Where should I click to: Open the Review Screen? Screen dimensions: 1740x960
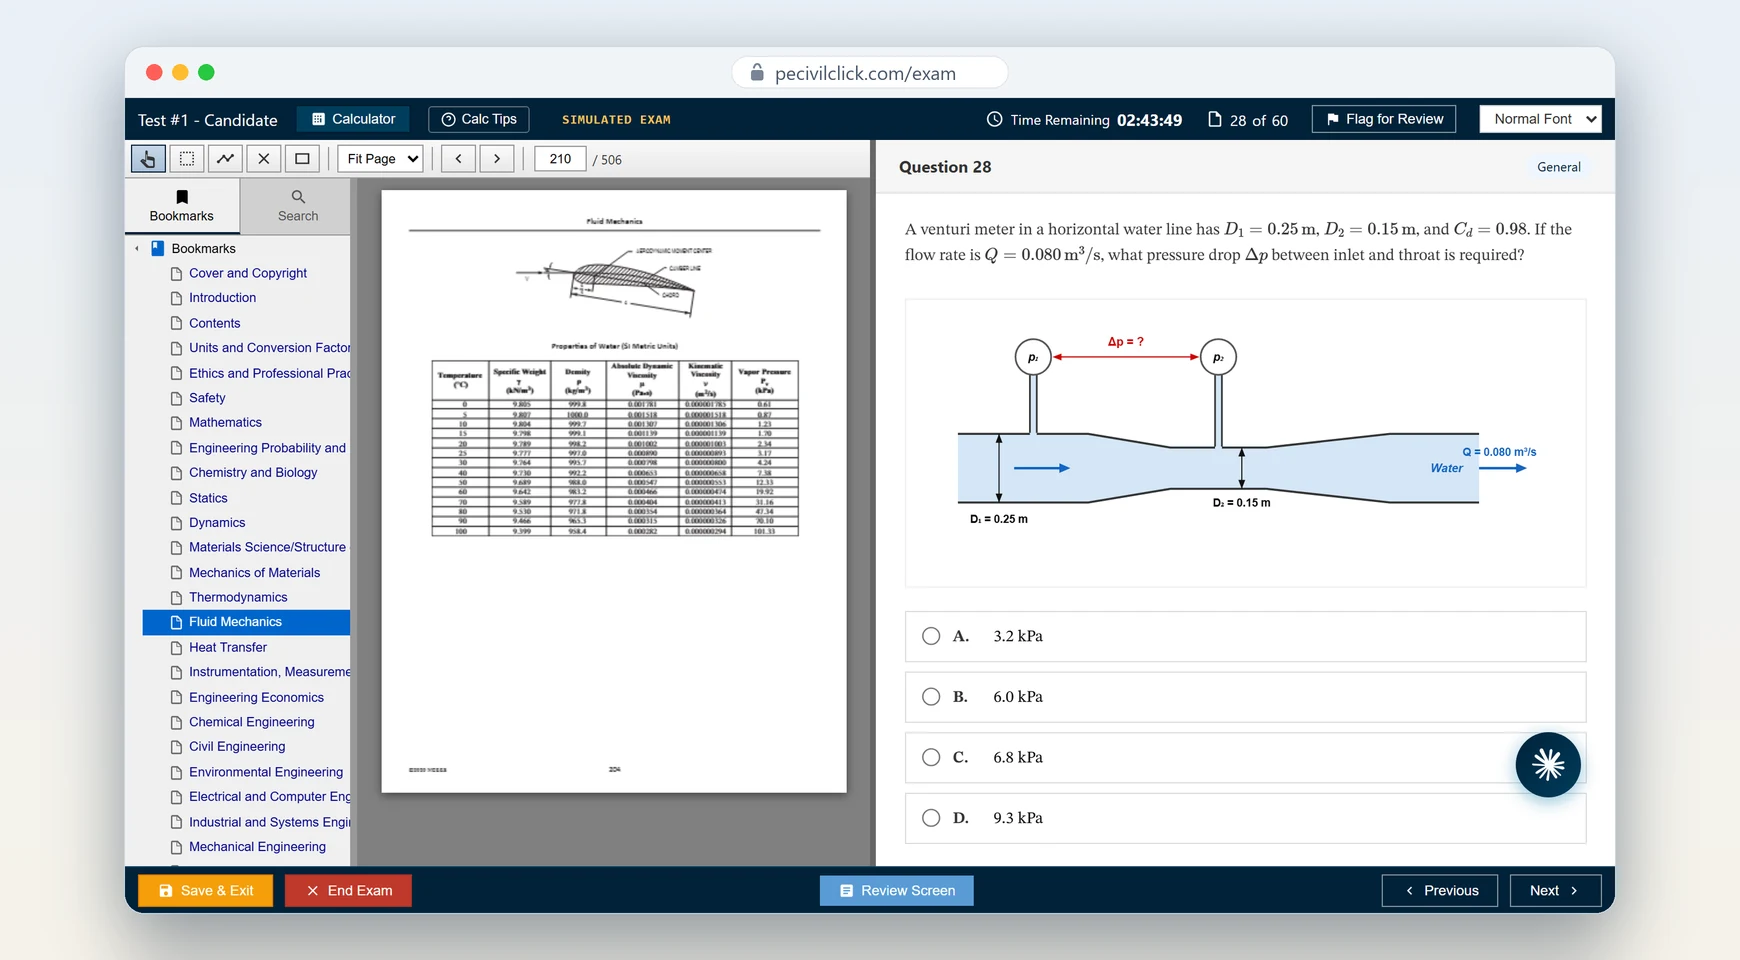point(897,891)
